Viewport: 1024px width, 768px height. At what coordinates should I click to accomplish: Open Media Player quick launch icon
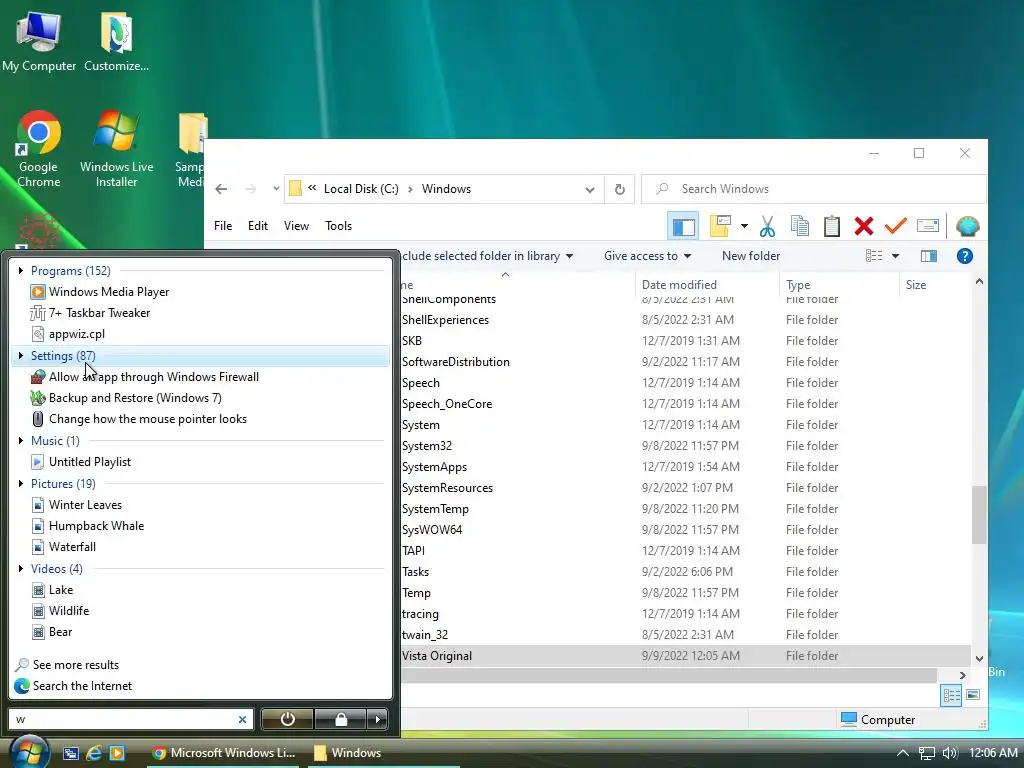(117, 753)
